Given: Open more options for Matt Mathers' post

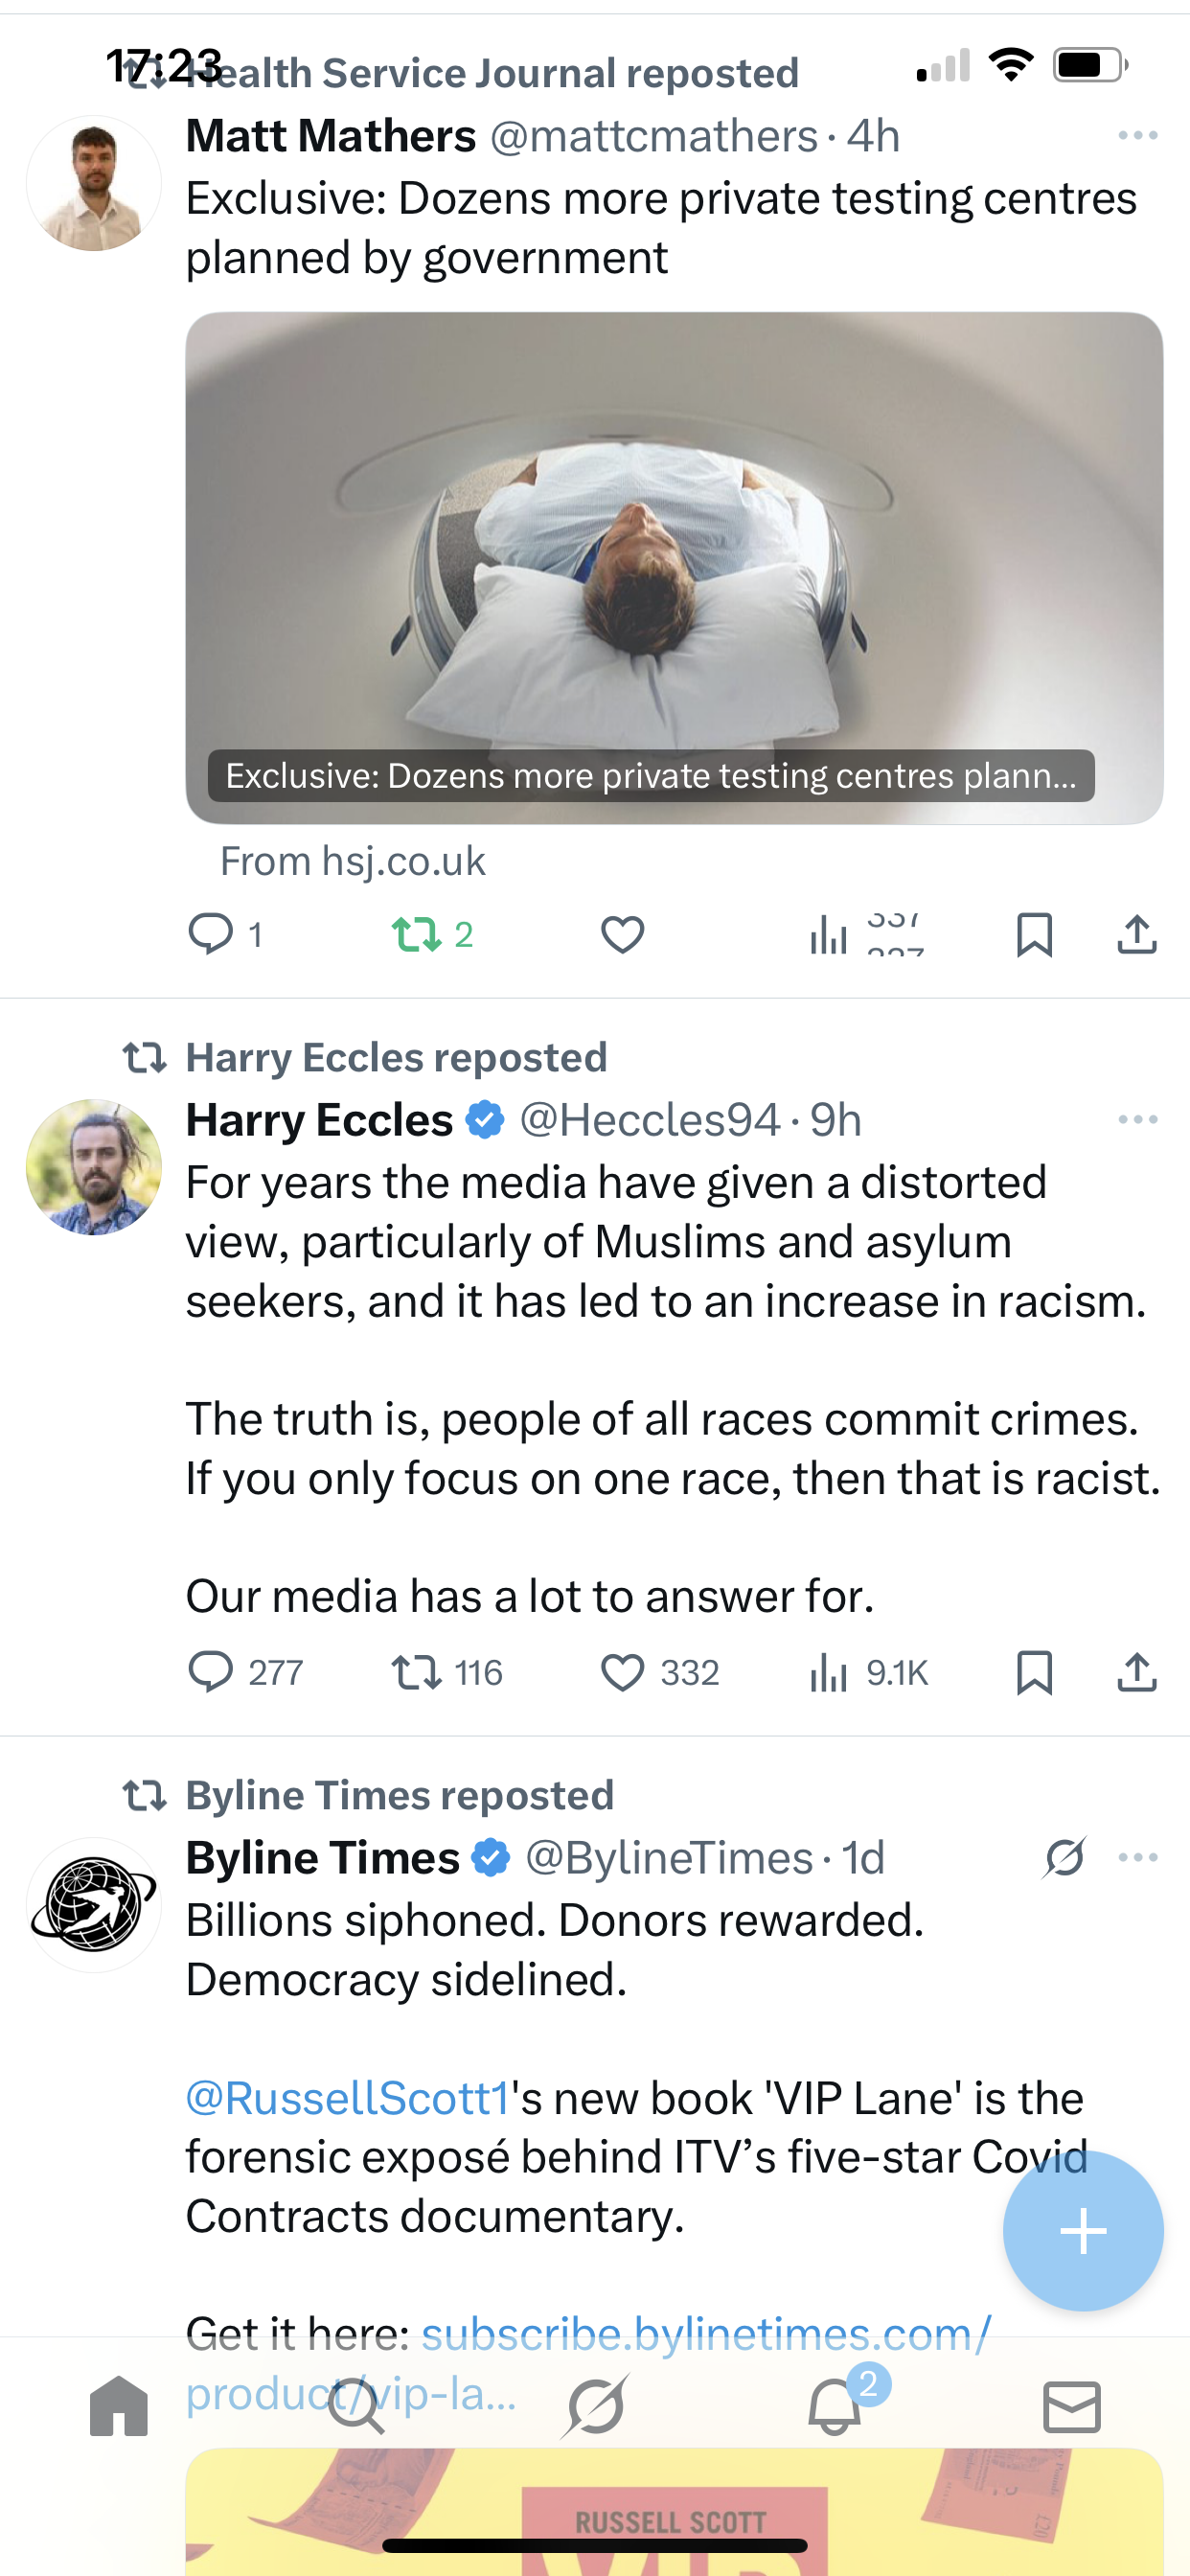Looking at the screenshot, I should [1137, 136].
